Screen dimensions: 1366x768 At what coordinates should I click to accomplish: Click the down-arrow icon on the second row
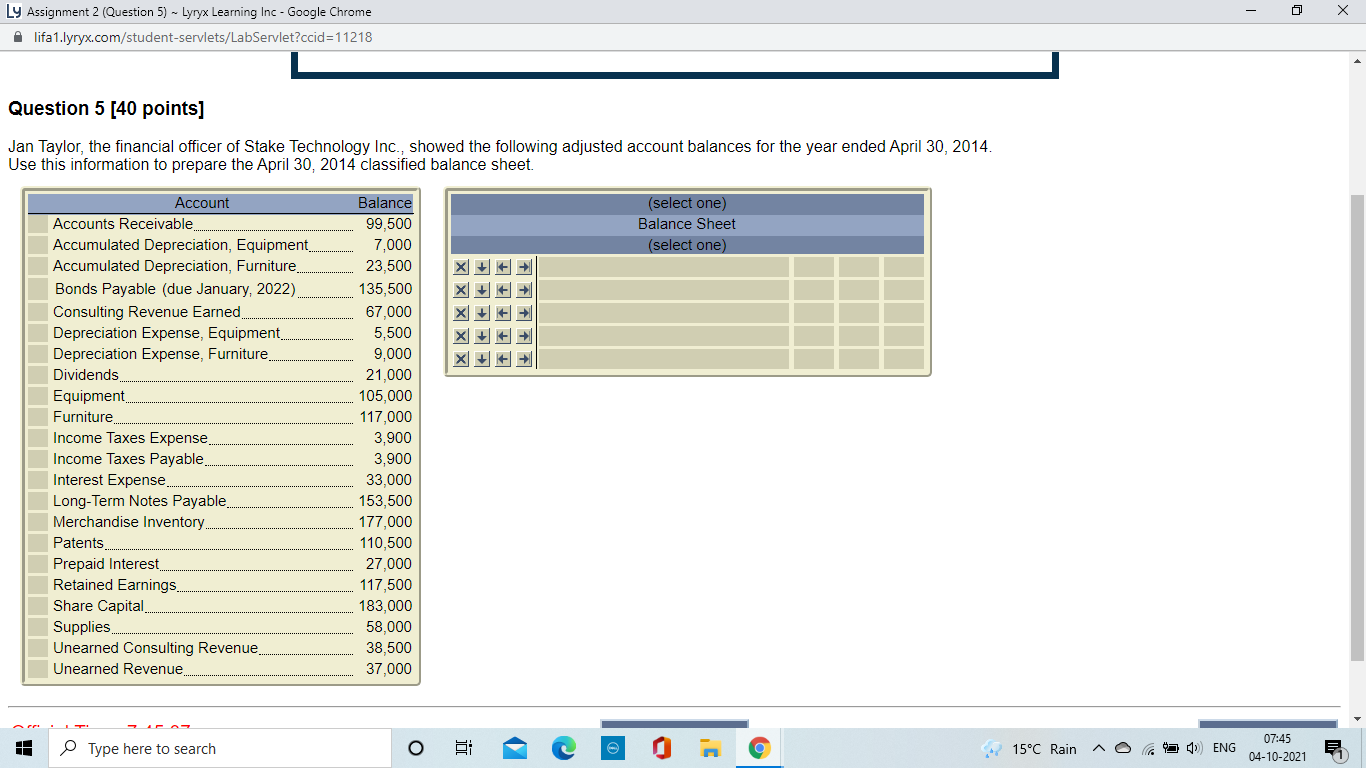pos(481,289)
